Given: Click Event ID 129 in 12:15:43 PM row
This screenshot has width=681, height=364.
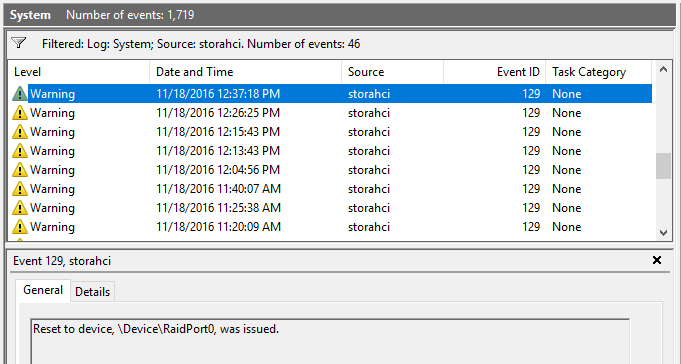Looking at the screenshot, I should (531, 132).
